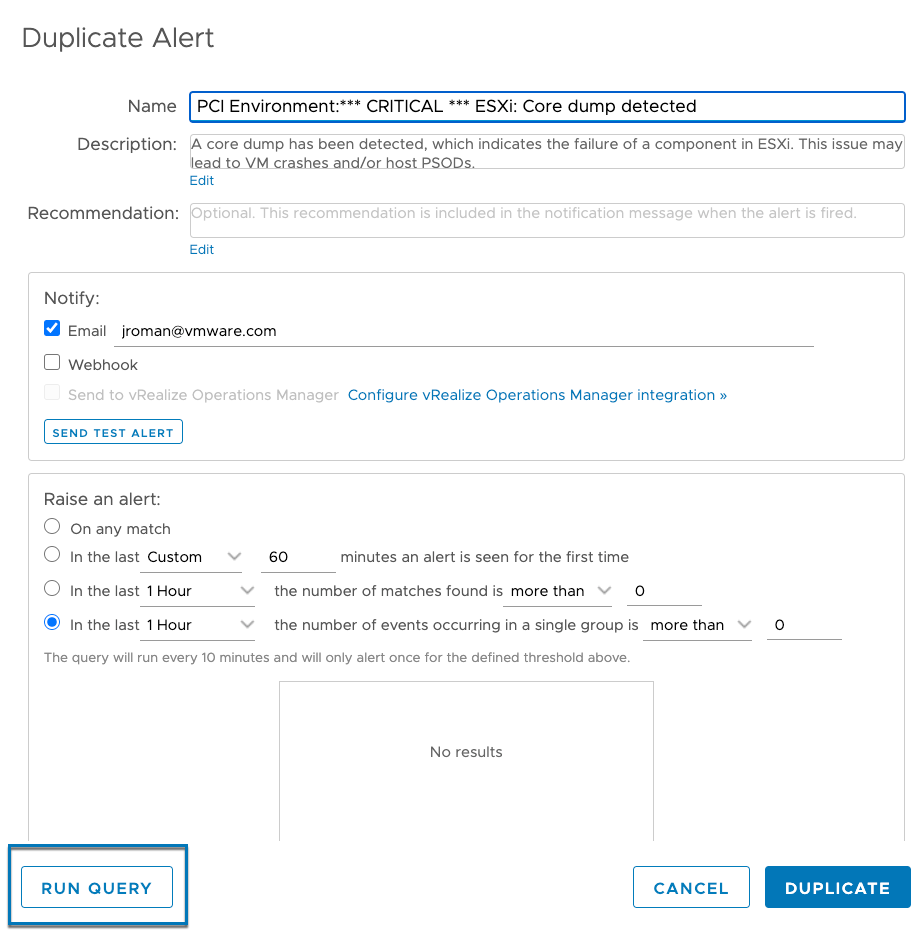Click the email address input field

(x=463, y=331)
